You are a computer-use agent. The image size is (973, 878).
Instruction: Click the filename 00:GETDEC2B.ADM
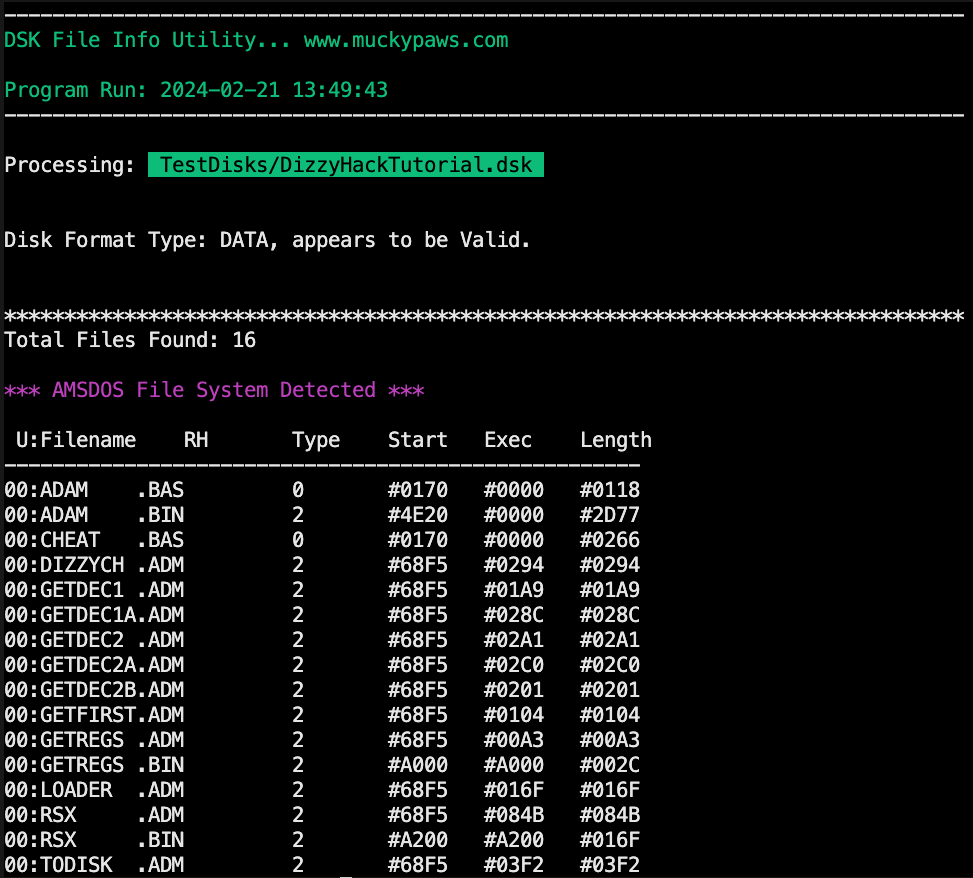pos(94,690)
